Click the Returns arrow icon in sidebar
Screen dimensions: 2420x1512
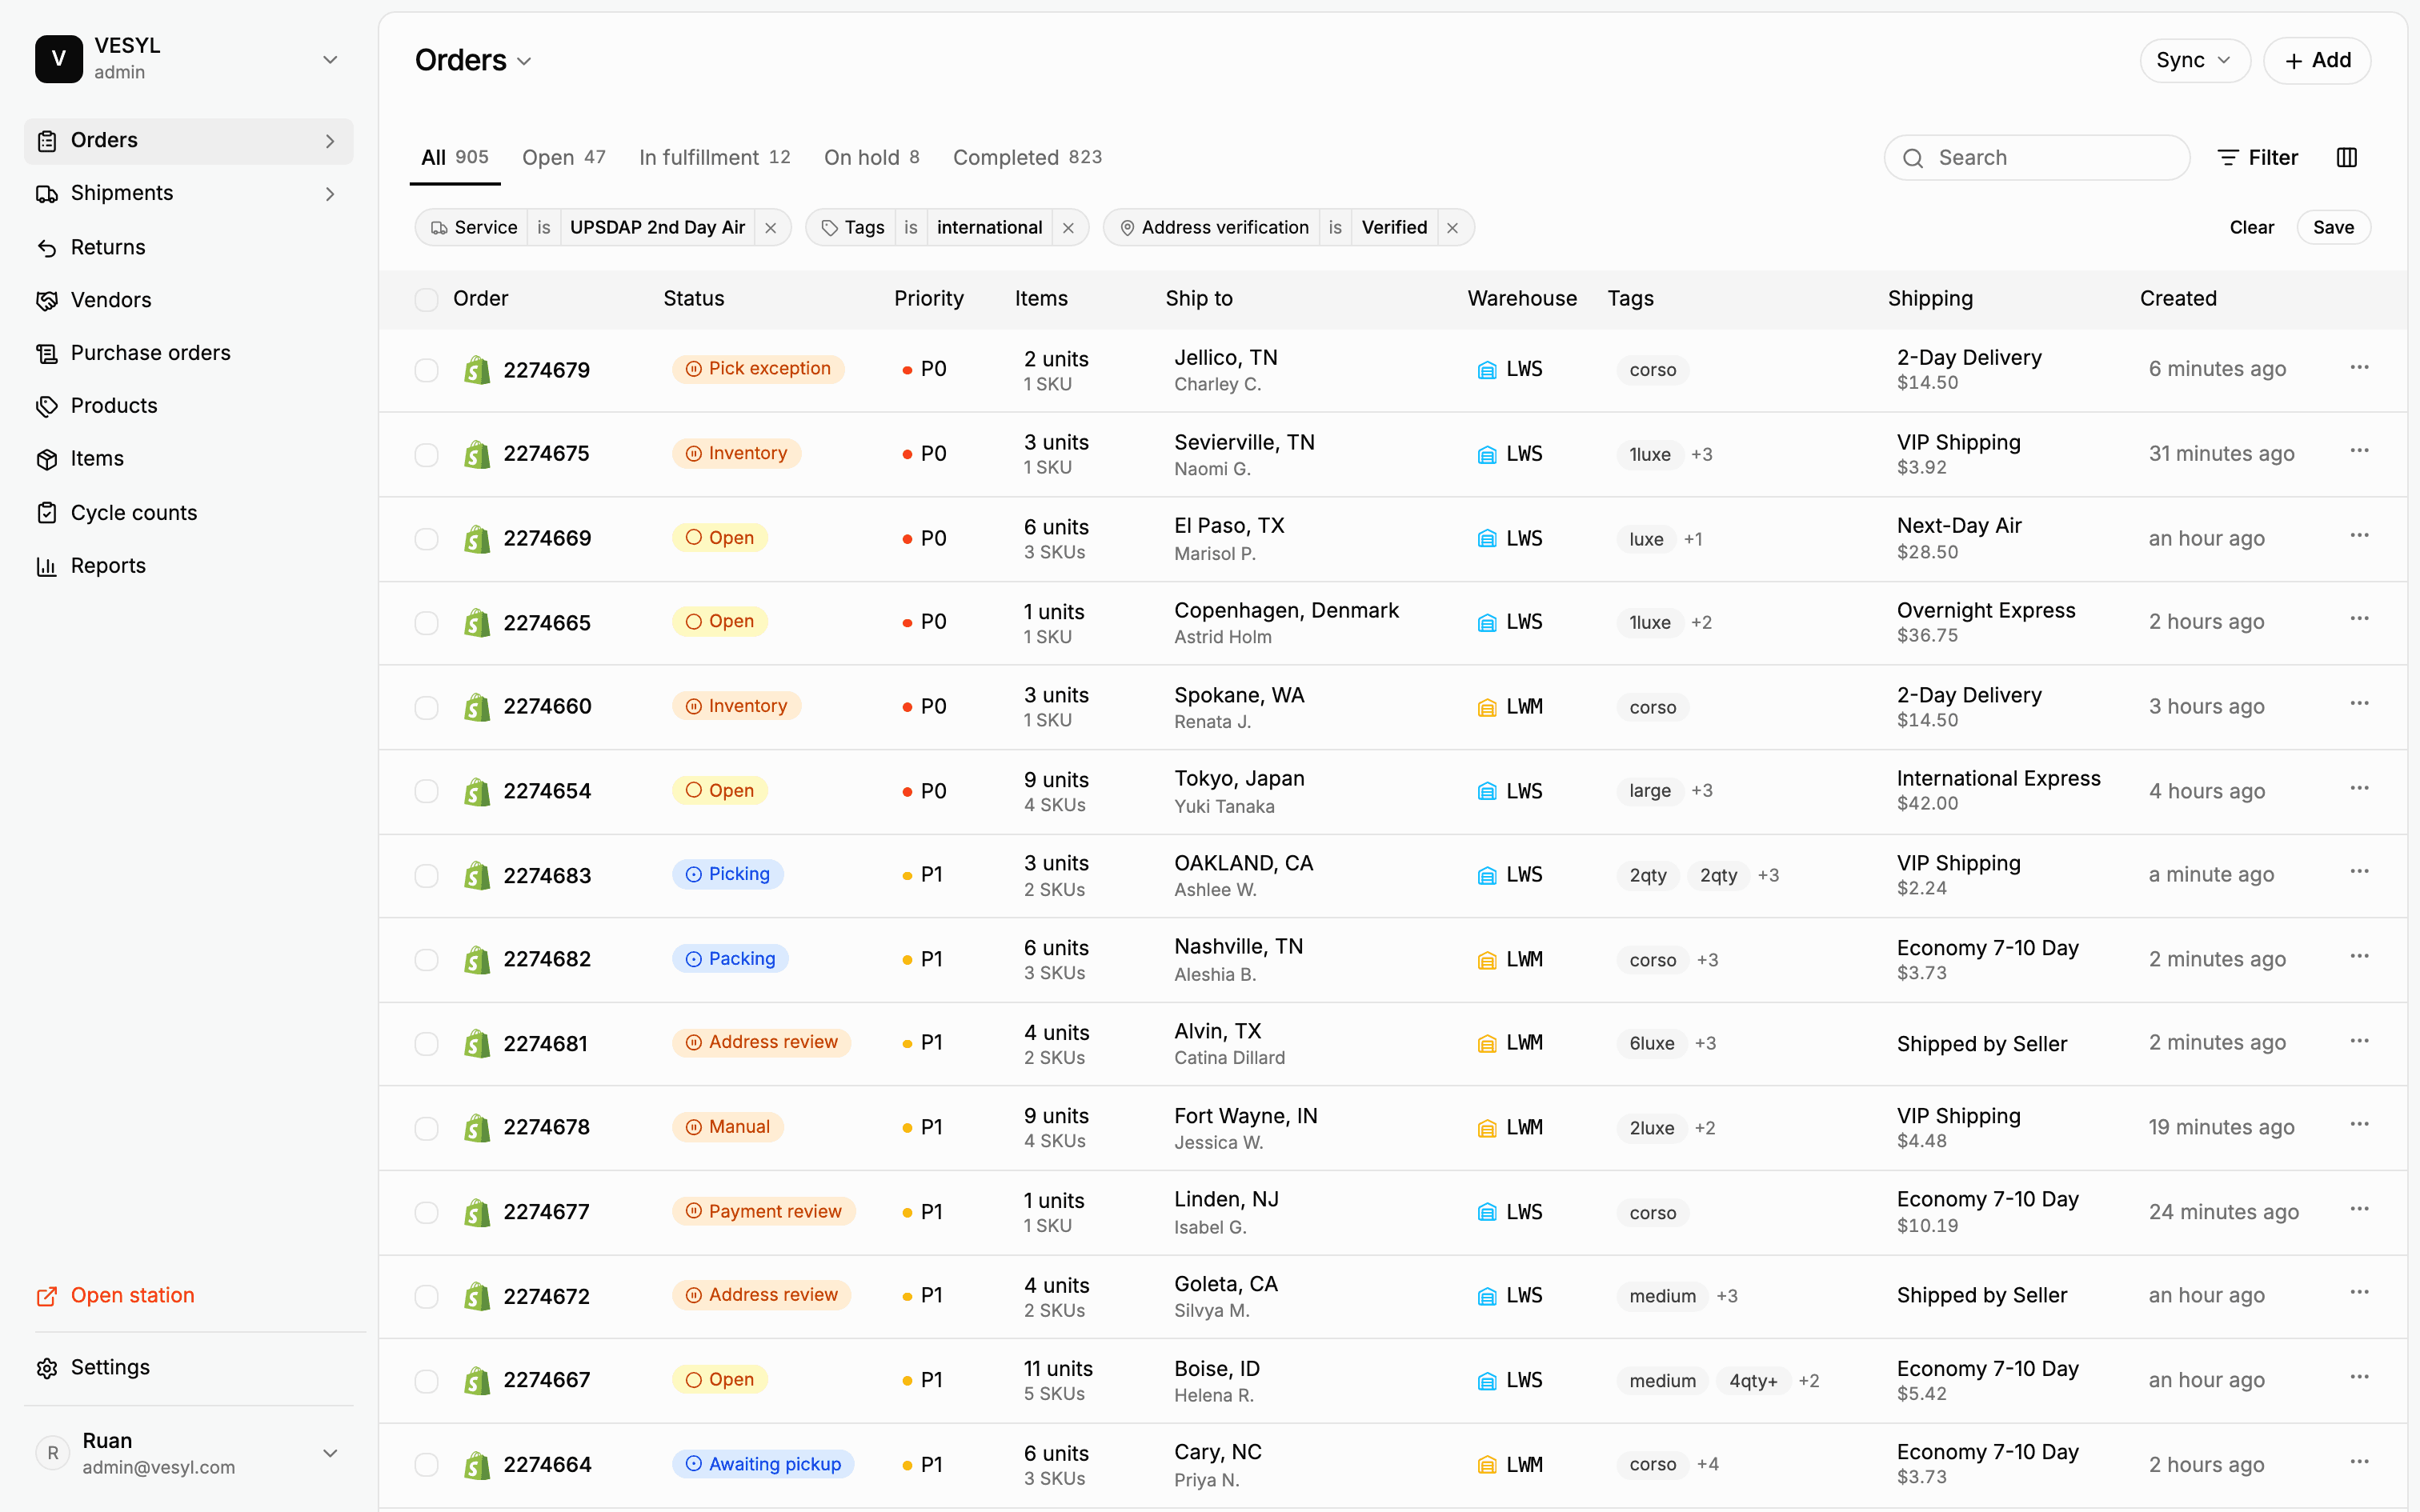(47, 248)
